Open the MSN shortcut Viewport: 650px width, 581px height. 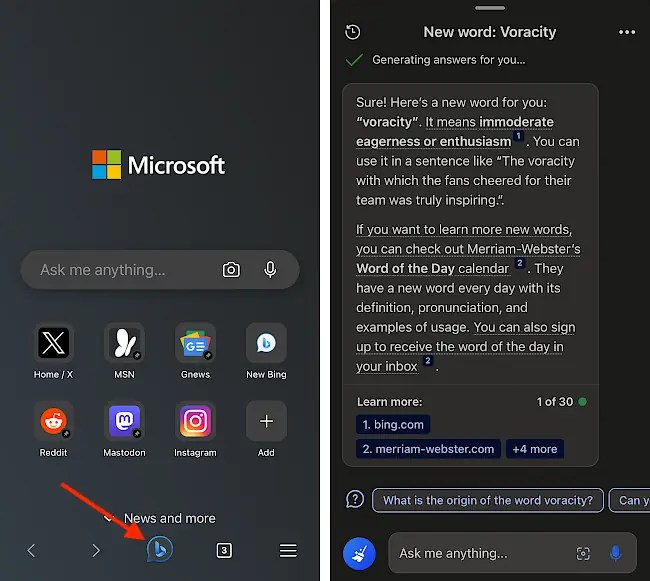(124, 343)
